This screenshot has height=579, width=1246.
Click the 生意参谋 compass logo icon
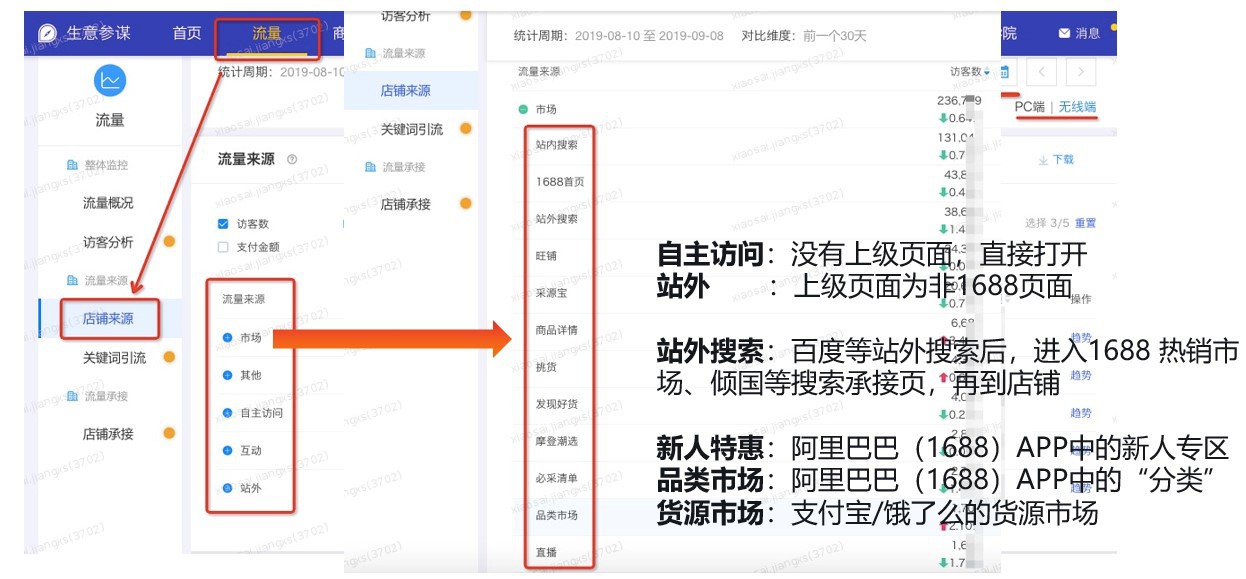click(47, 33)
